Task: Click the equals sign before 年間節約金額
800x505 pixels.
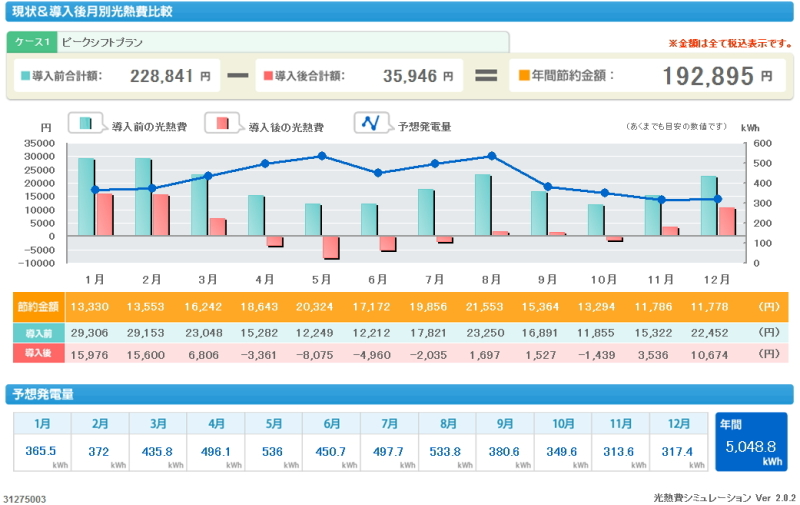Action: 486,75
